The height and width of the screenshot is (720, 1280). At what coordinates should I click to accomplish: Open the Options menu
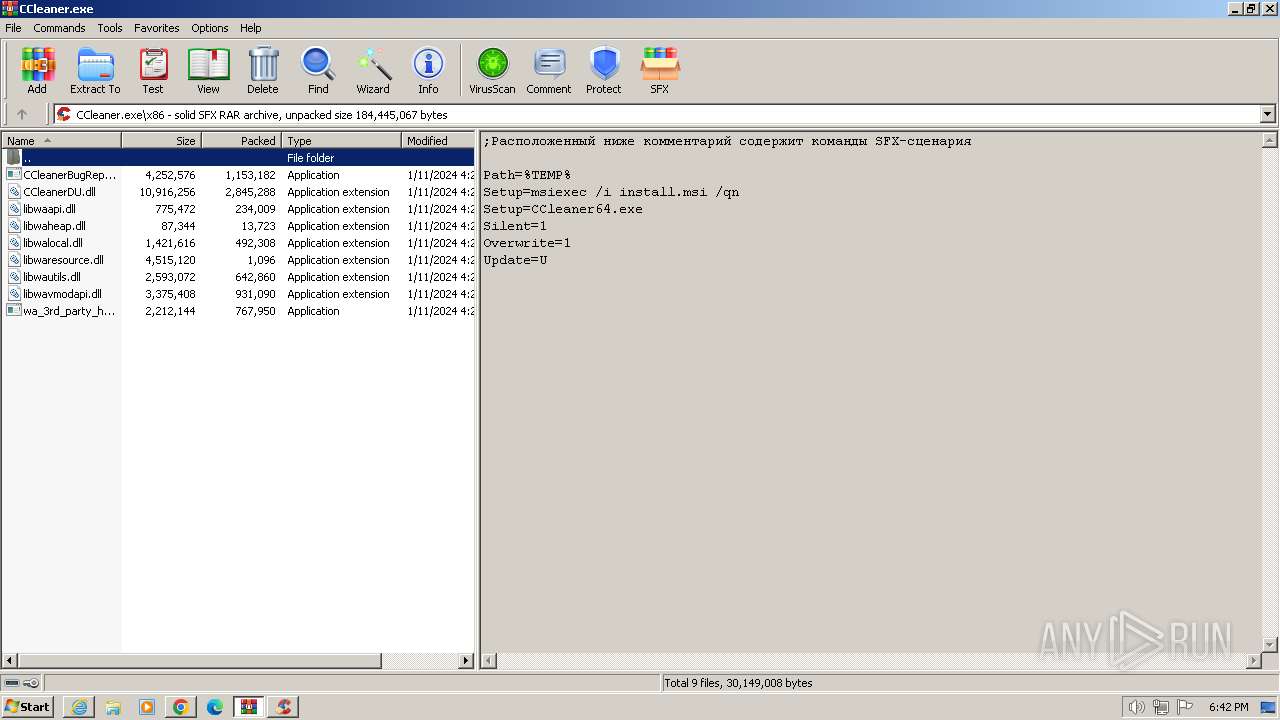(210, 28)
